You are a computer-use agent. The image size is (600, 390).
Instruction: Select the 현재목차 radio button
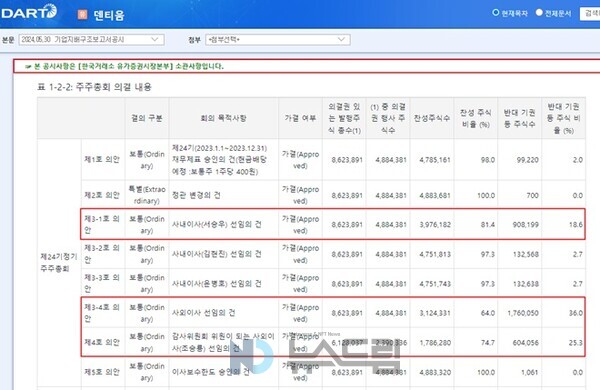point(496,13)
